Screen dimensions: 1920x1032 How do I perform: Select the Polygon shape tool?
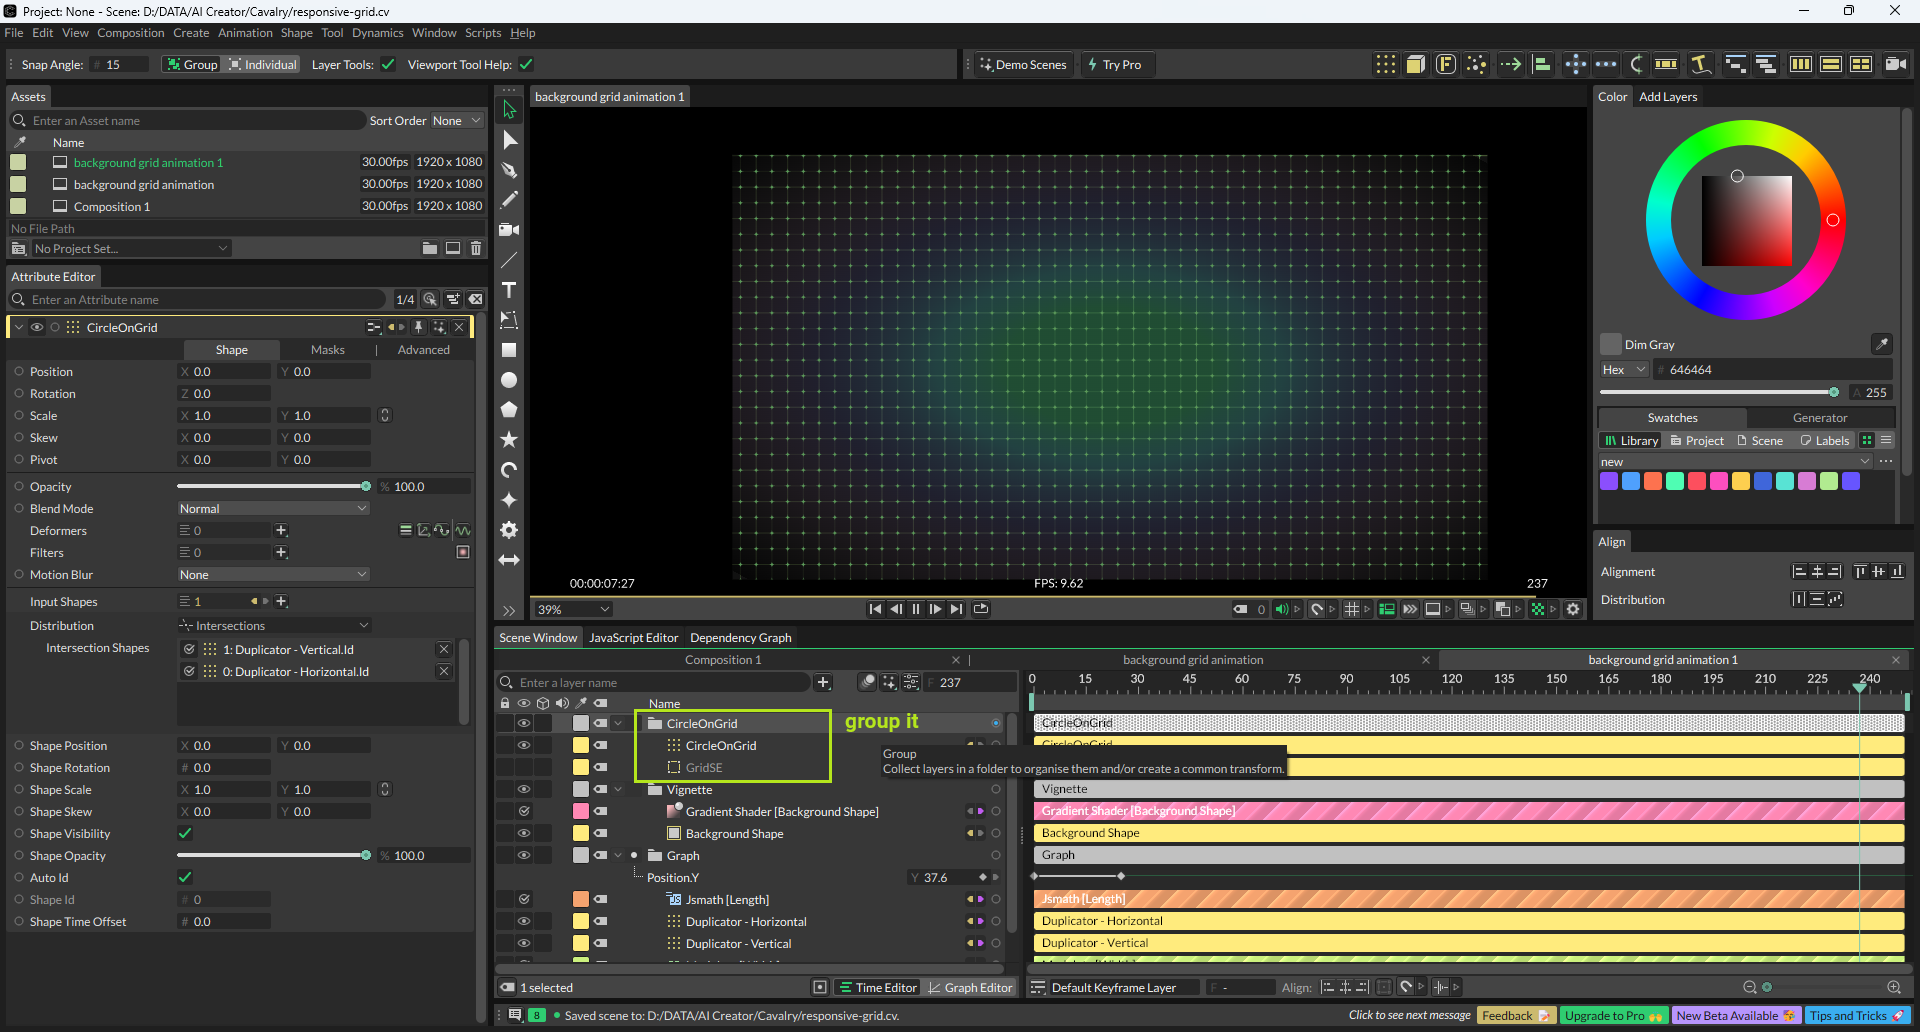[509, 410]
